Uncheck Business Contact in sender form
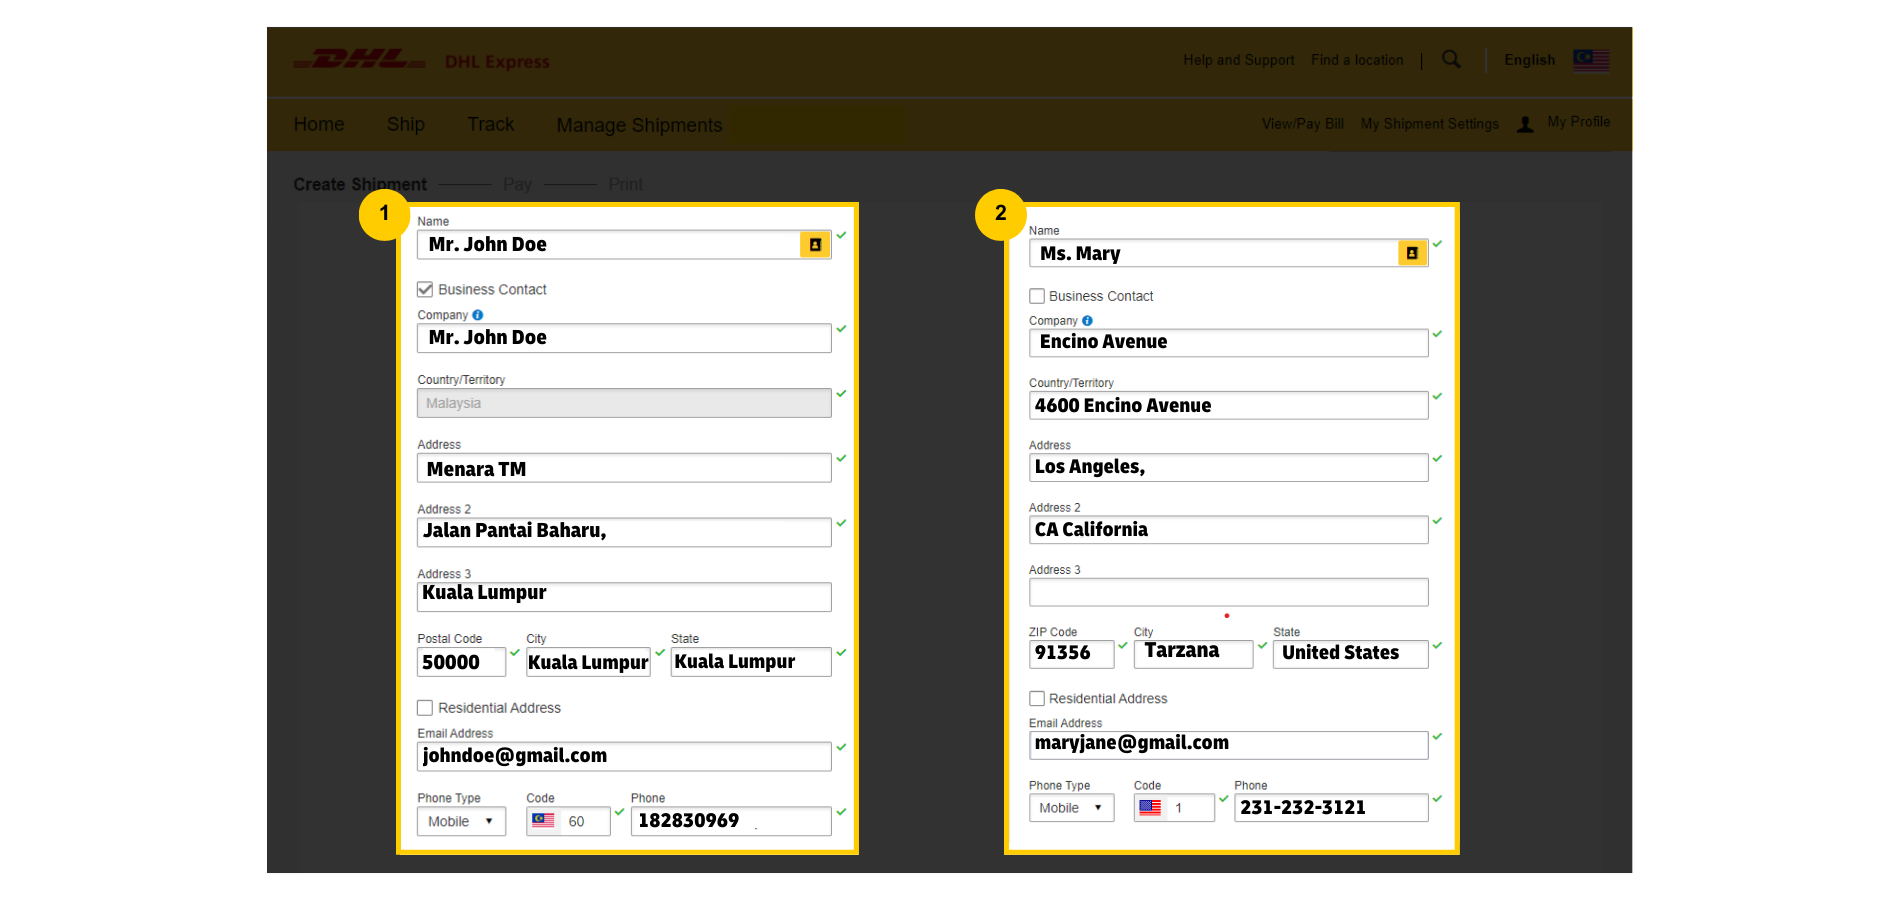The image size is (1900, 900). [425, 289]
